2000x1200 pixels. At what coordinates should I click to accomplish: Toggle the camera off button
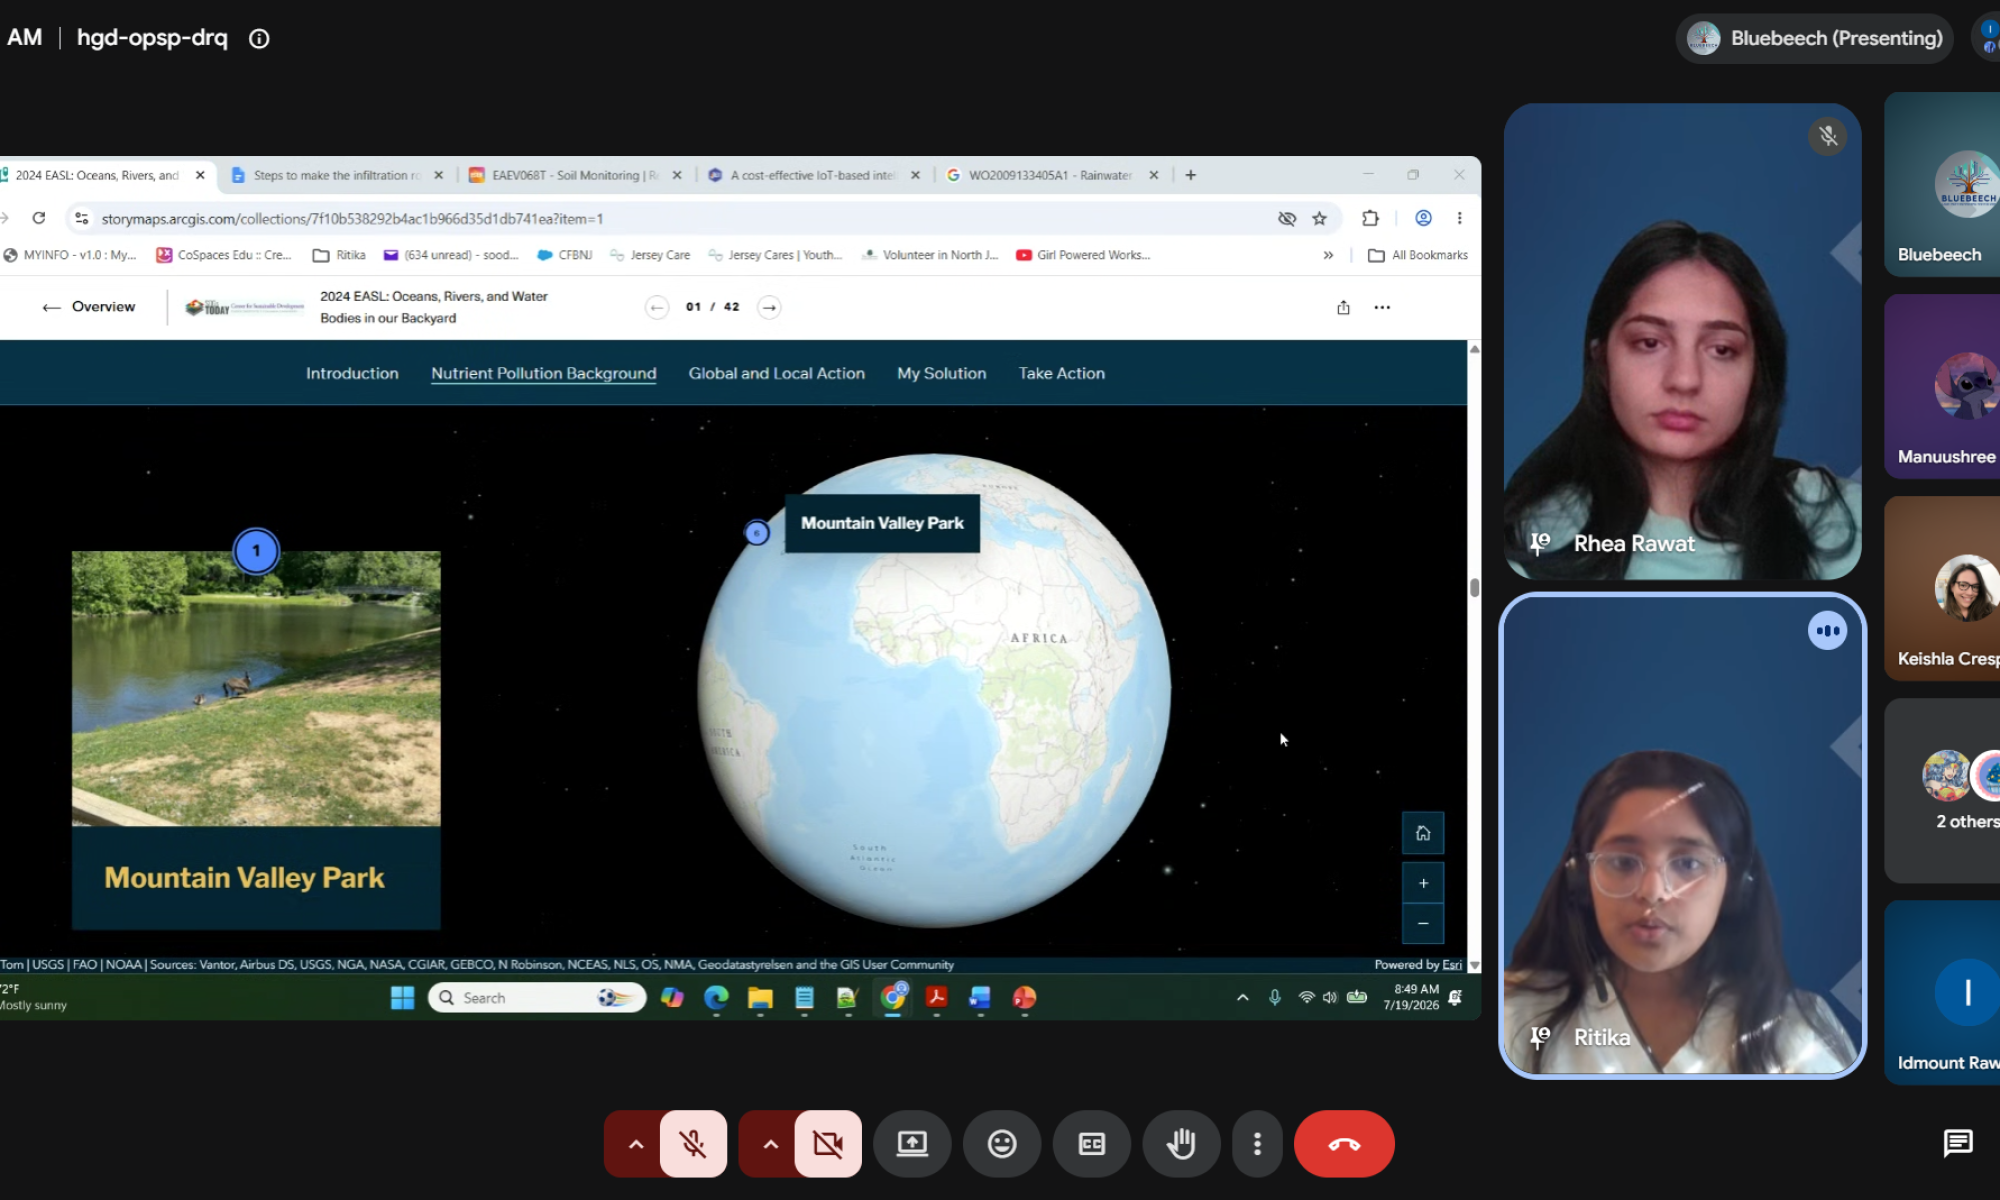828,1143
